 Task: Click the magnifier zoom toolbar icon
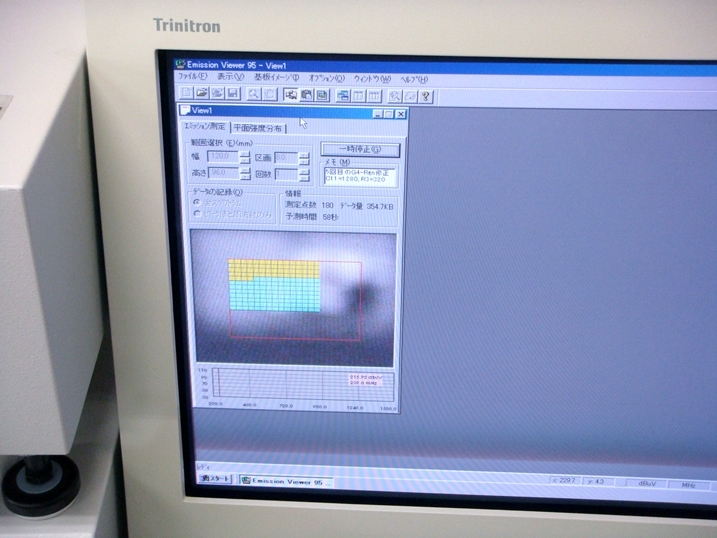point(254,94)
